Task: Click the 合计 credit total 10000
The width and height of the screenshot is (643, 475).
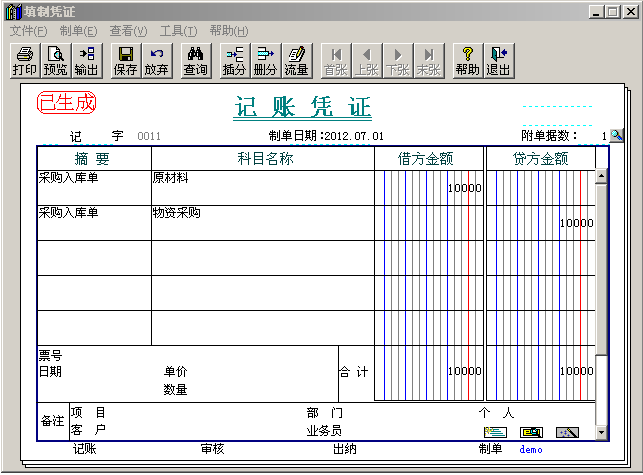Action: (x=577, y=371)
